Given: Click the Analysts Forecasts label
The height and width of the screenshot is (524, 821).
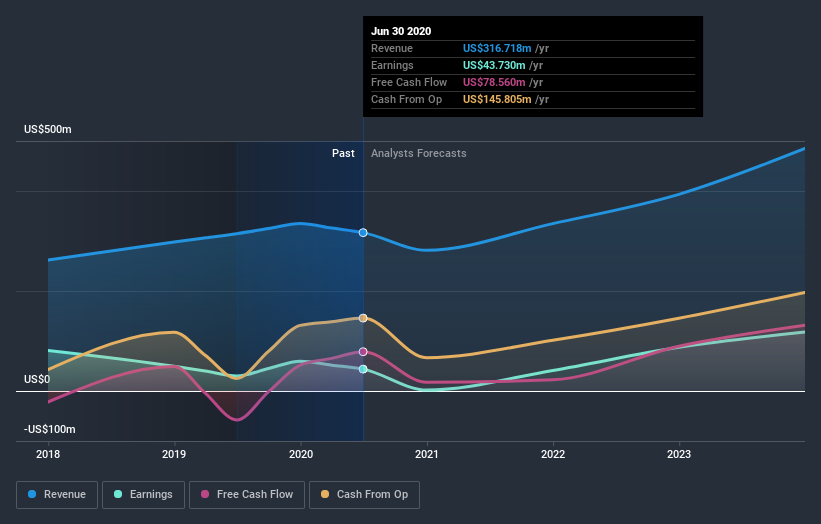Looking at the screenshot, I should coord(419,153).
